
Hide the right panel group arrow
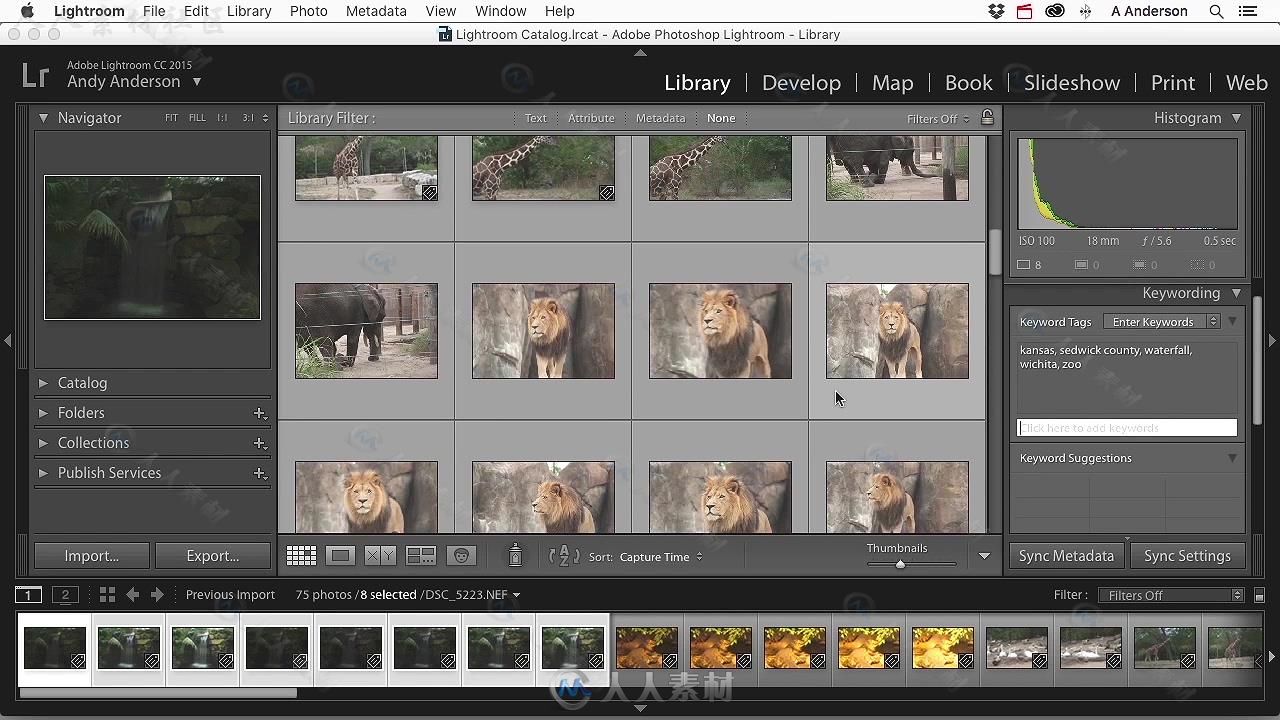pos(1272,341)
